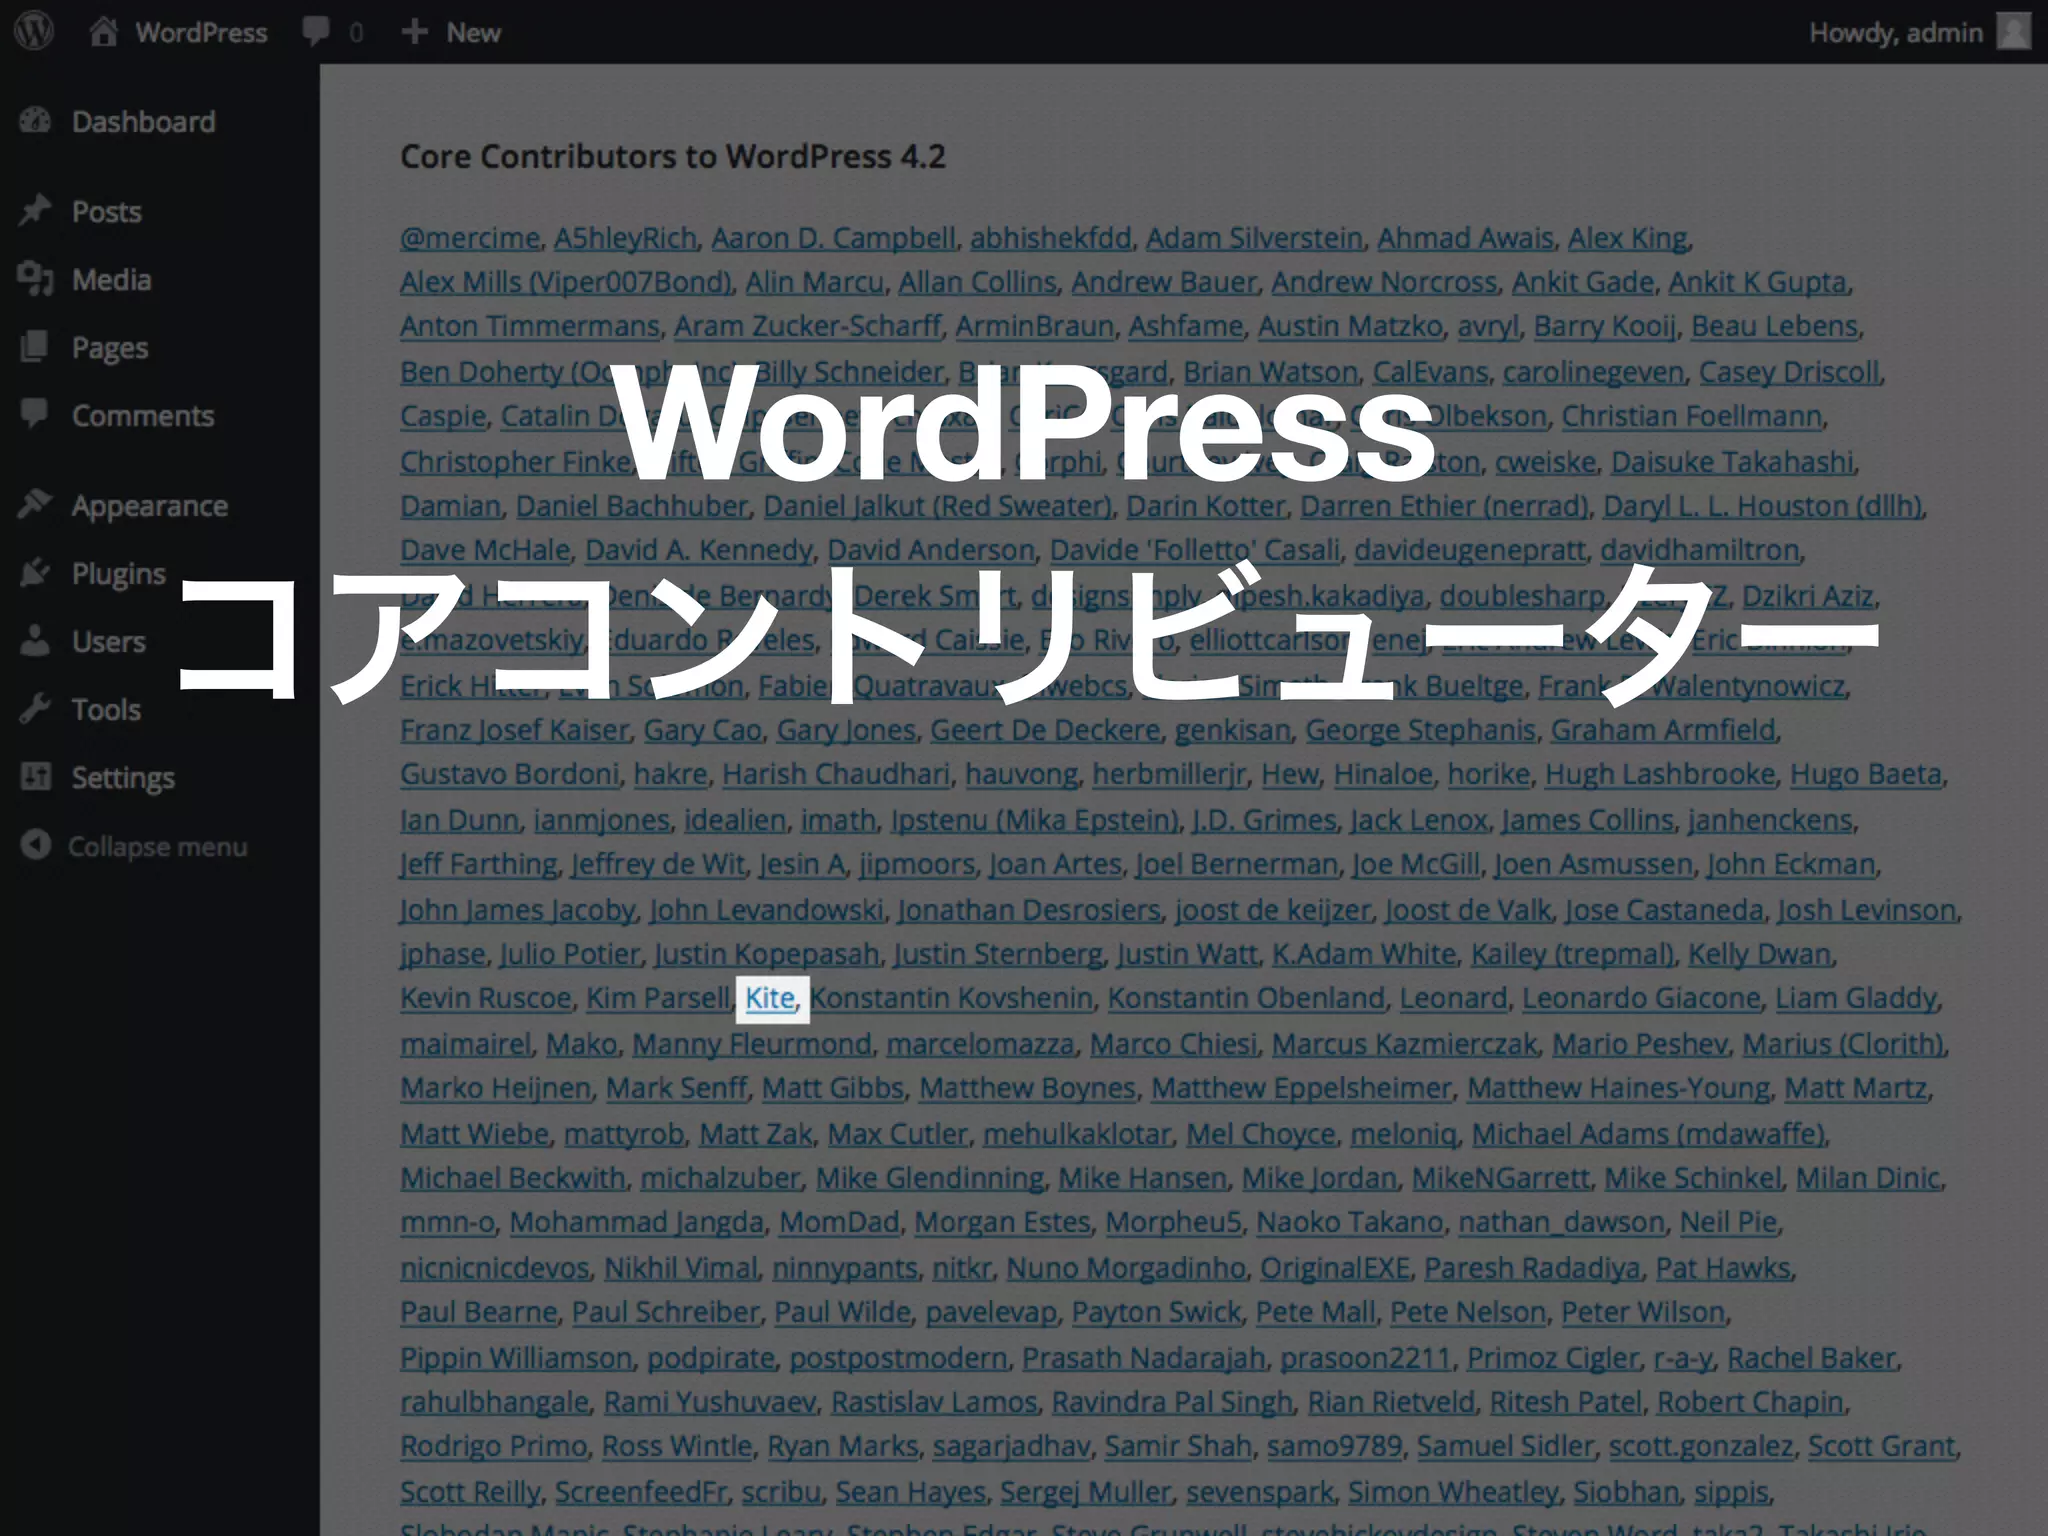Click the Appearance paintbrush icon
The image size is (2048, 1536).
coord(35,505)
